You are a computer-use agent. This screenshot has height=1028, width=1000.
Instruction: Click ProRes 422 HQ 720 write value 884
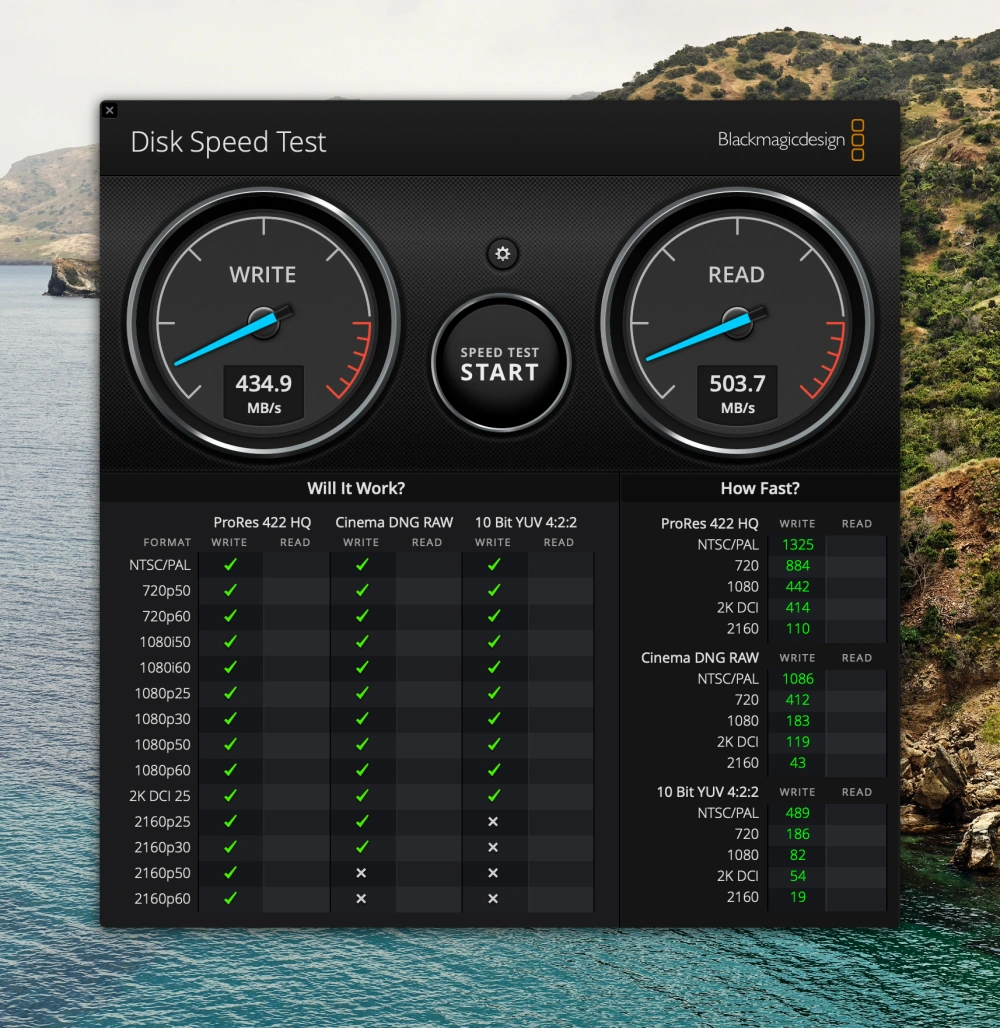(x=797, y=566)
